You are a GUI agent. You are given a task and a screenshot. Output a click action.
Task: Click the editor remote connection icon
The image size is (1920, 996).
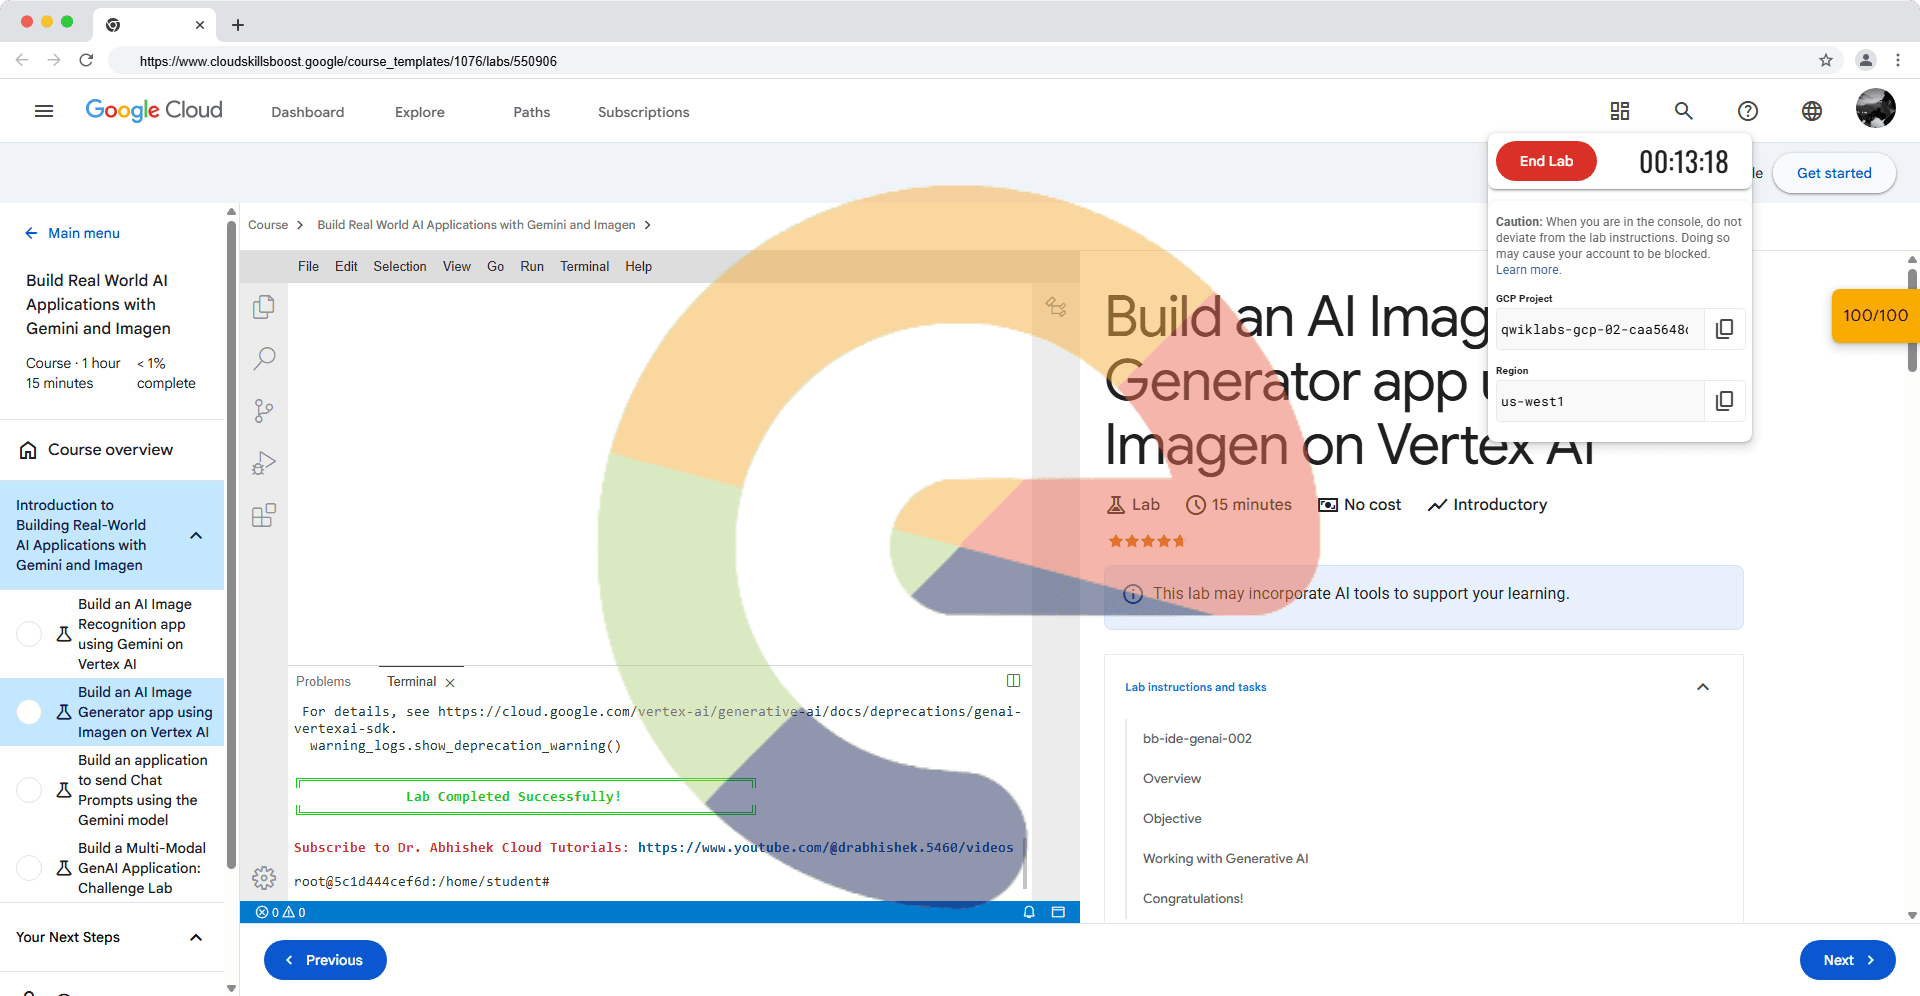[x=1056, y=307]
